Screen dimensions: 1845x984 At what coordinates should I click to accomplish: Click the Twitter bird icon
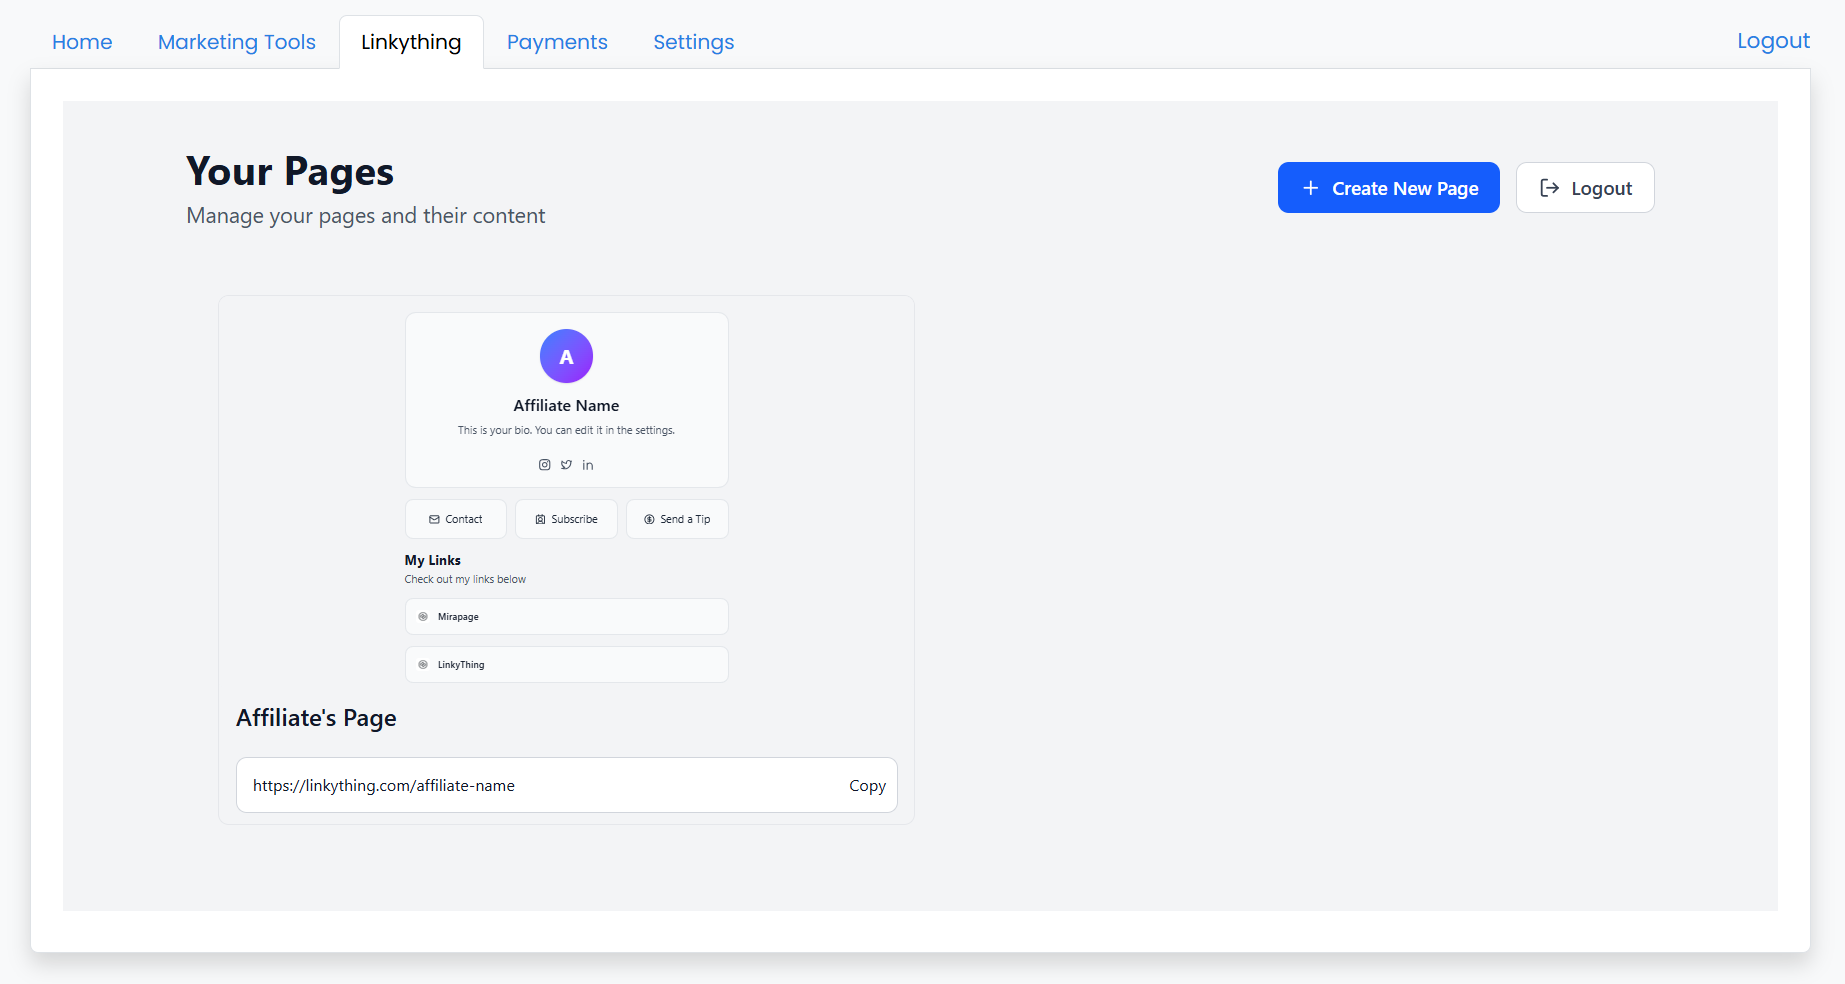click(x=566, y=465)
